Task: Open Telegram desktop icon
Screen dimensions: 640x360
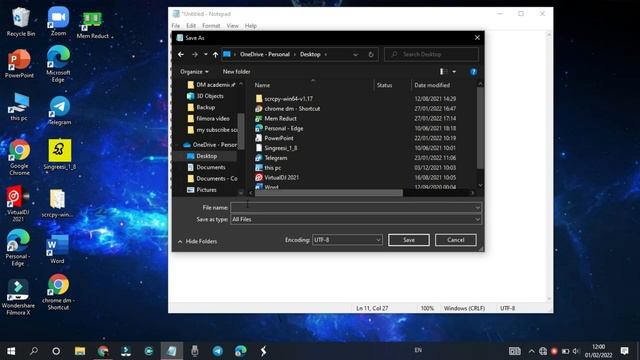Action: [x=60, y=111]
